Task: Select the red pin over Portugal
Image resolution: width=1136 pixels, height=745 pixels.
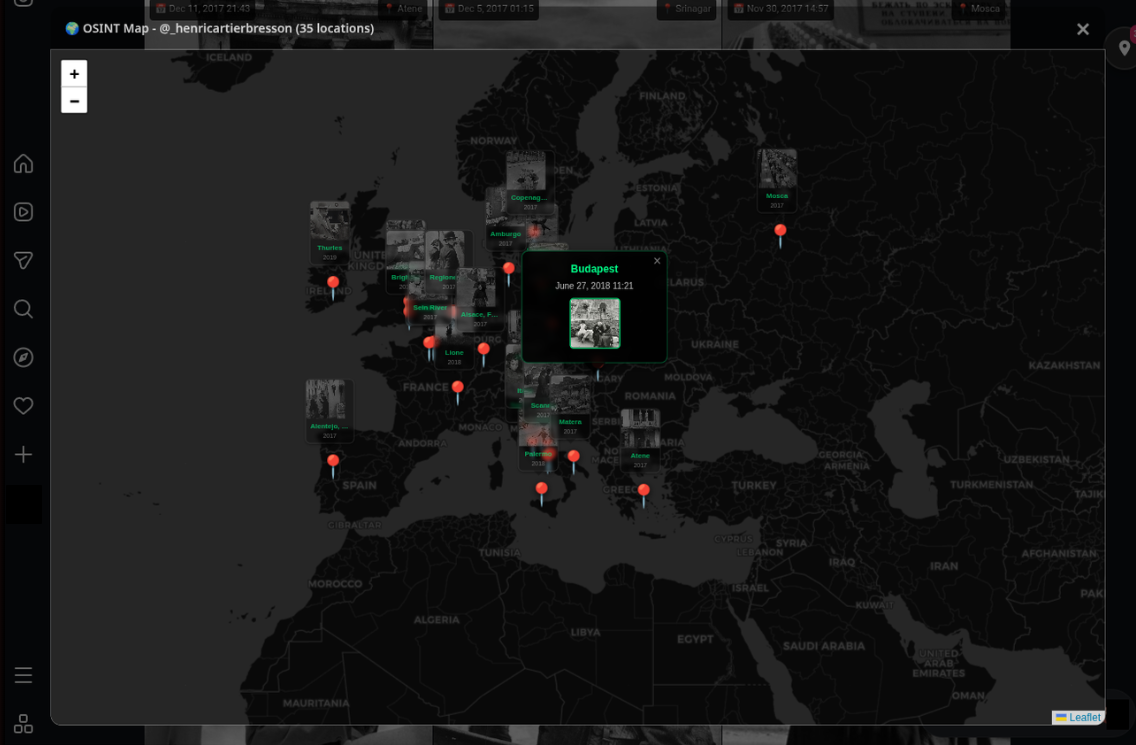Action: tap(333, 465)
